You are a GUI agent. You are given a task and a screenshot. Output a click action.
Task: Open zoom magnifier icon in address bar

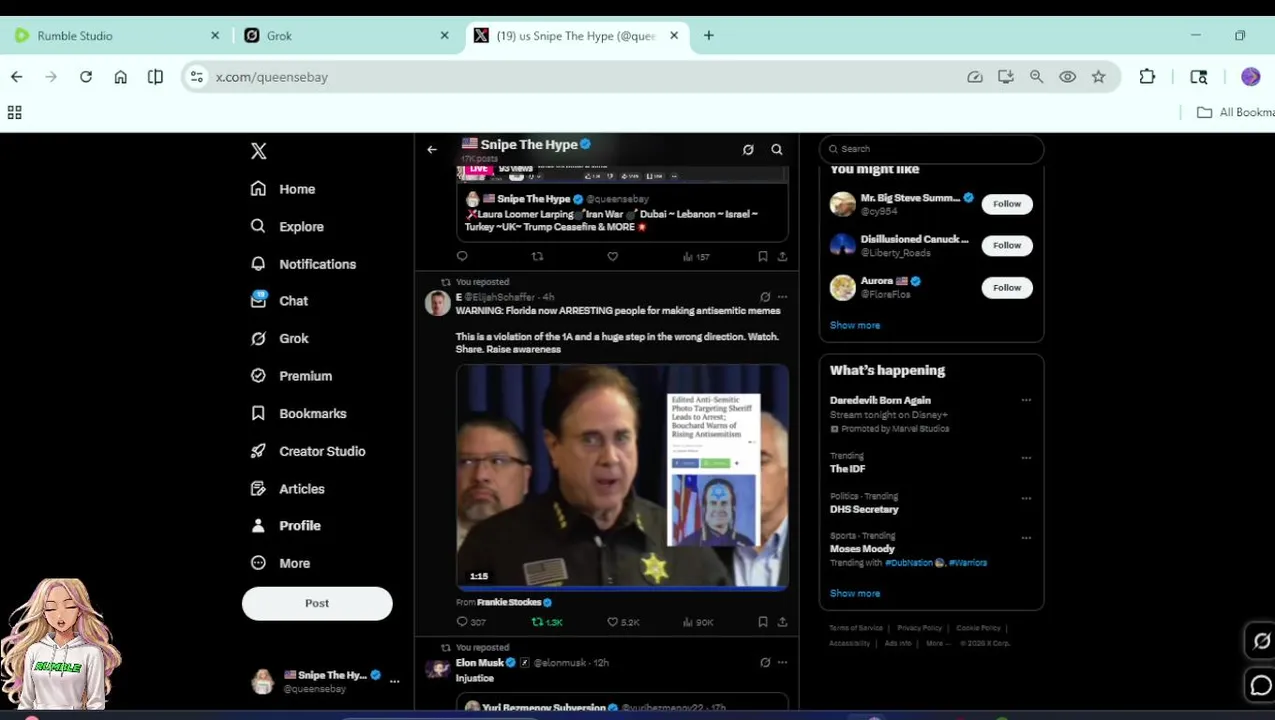tap(1037, 77)
